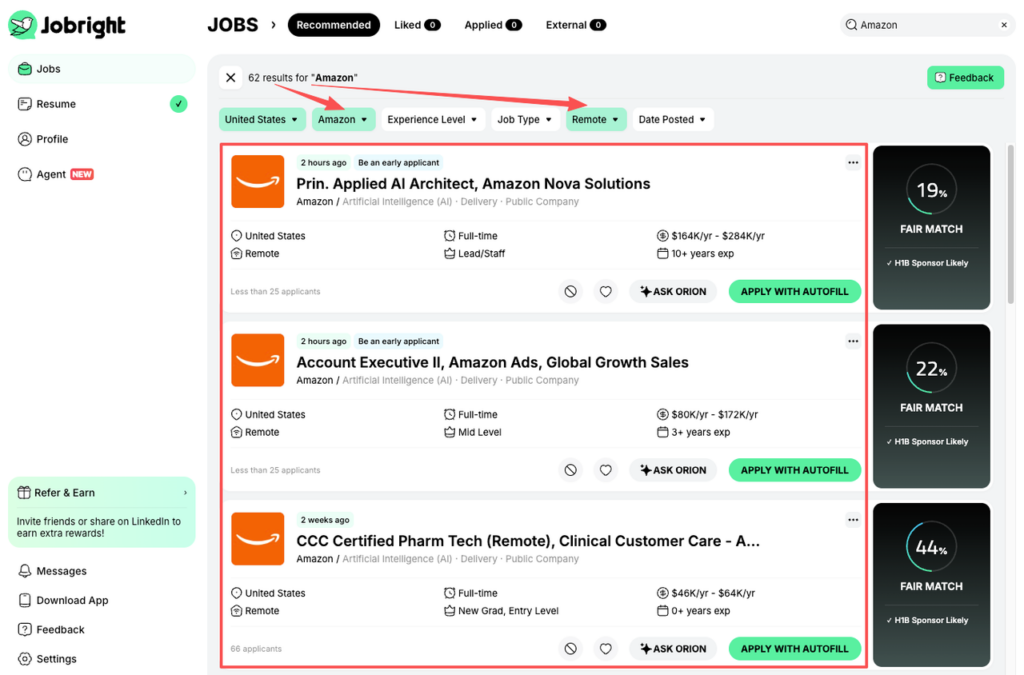Expand the Date Posted filter
This screenshot has height=675, width=1024.
pyautogui.click(x=672, y=119)
